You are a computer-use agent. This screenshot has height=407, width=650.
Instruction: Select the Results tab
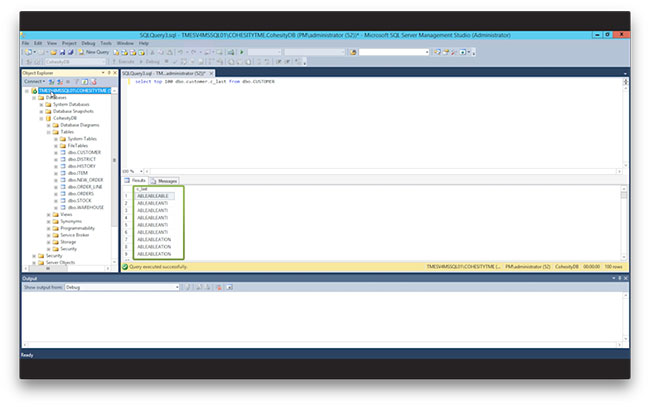pos(136,180)
